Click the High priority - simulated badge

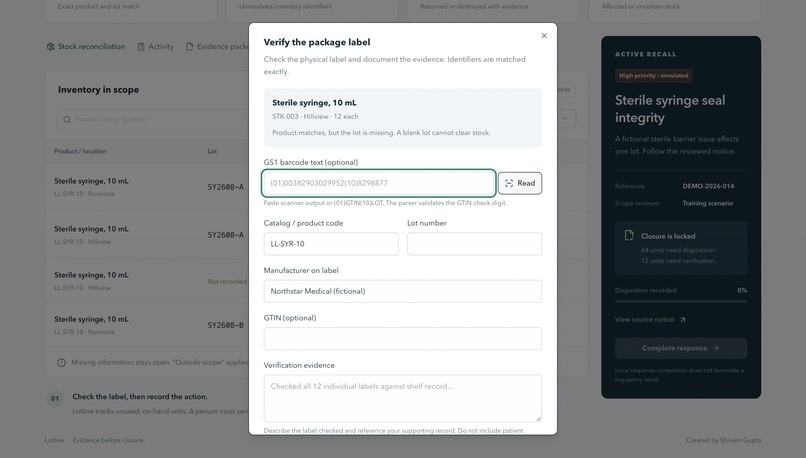coord(653,76)
